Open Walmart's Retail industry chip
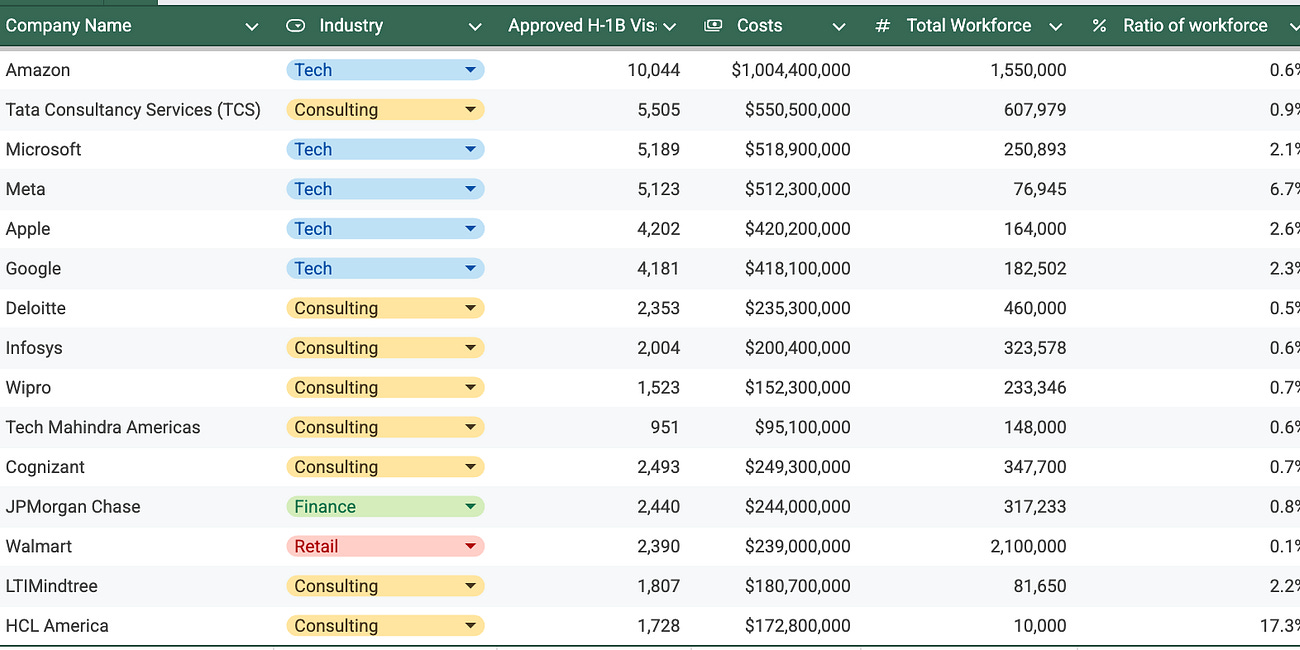This screenshot has height=650, width=1300. pos(385,546)
